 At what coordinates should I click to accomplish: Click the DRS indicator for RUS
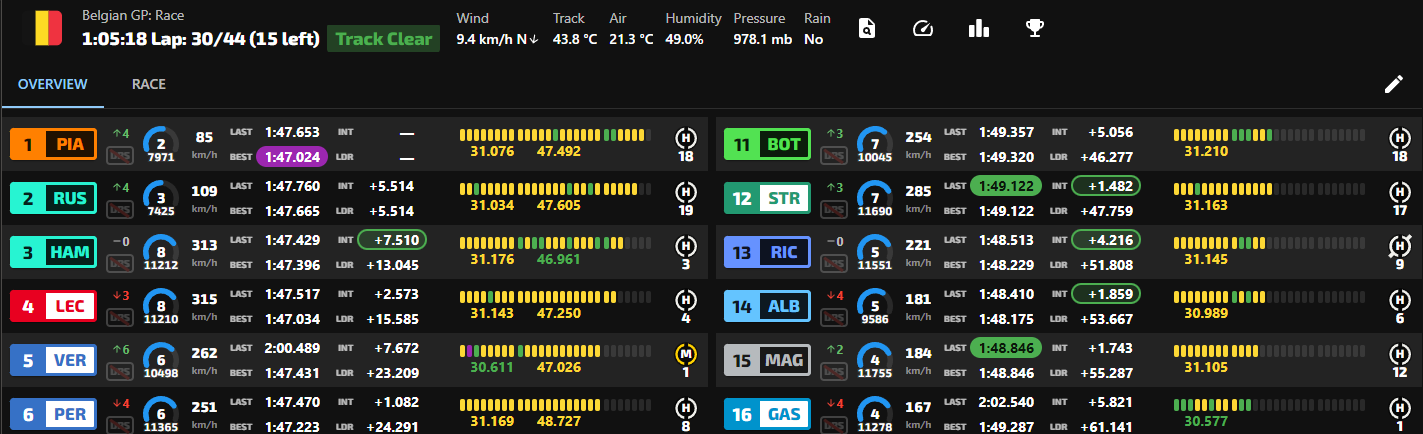click(120, 209)
